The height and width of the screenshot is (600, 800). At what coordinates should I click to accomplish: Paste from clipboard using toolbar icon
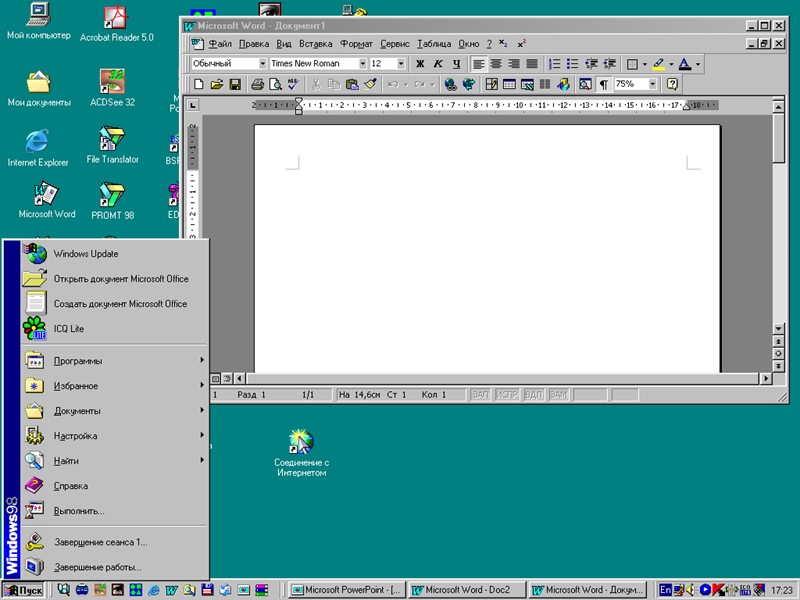352,84
